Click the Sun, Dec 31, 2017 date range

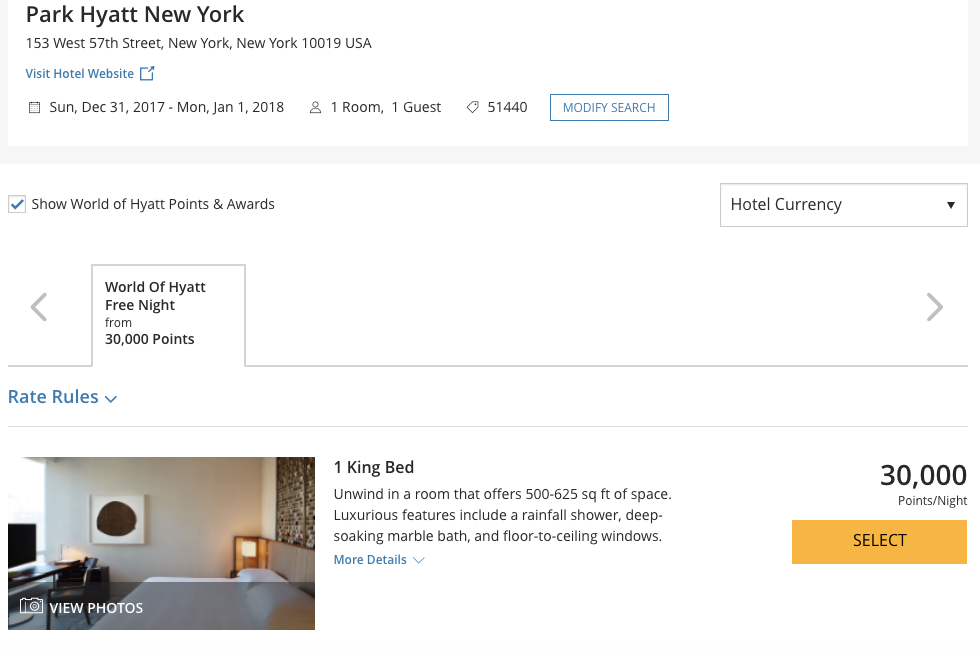[x=167, y=107]
